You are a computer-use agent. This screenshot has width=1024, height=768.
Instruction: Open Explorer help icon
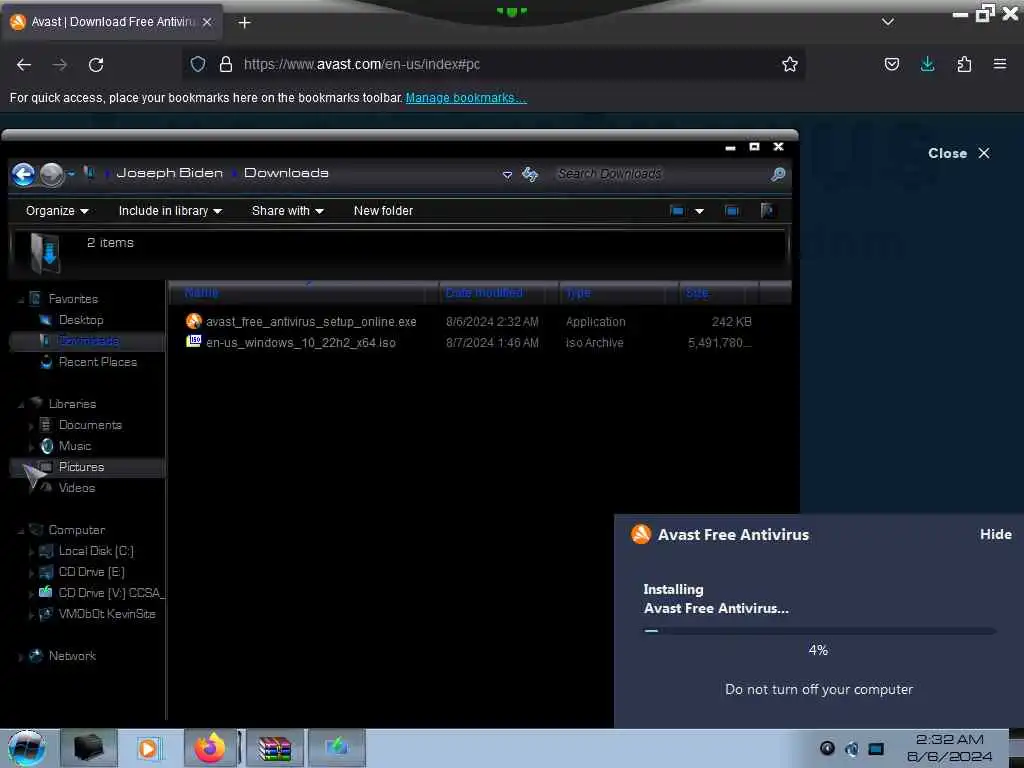click(767, 211)
